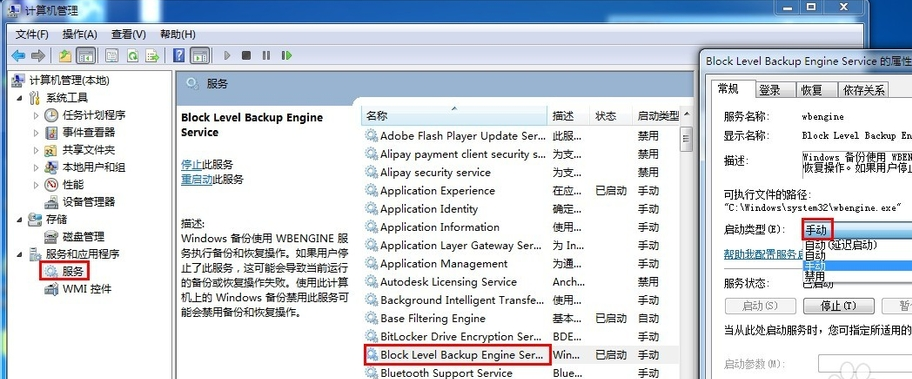
Task: Open 设备管理器 in the tree
Action: 88,202
